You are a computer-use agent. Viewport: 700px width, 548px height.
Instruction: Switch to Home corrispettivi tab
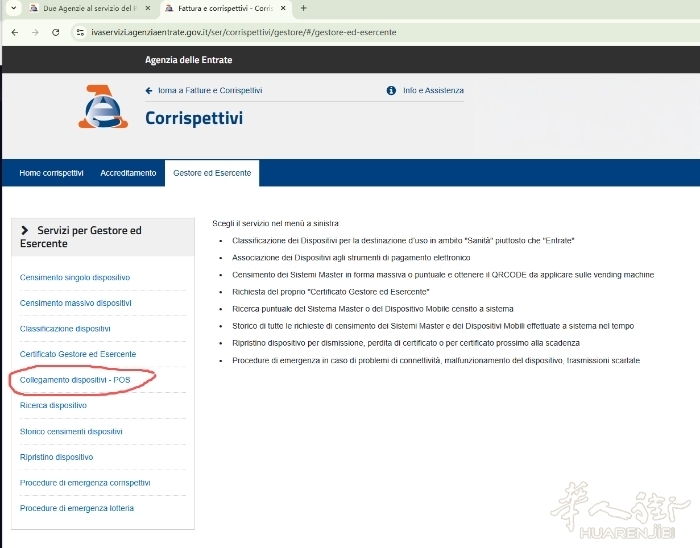(51, 173)
